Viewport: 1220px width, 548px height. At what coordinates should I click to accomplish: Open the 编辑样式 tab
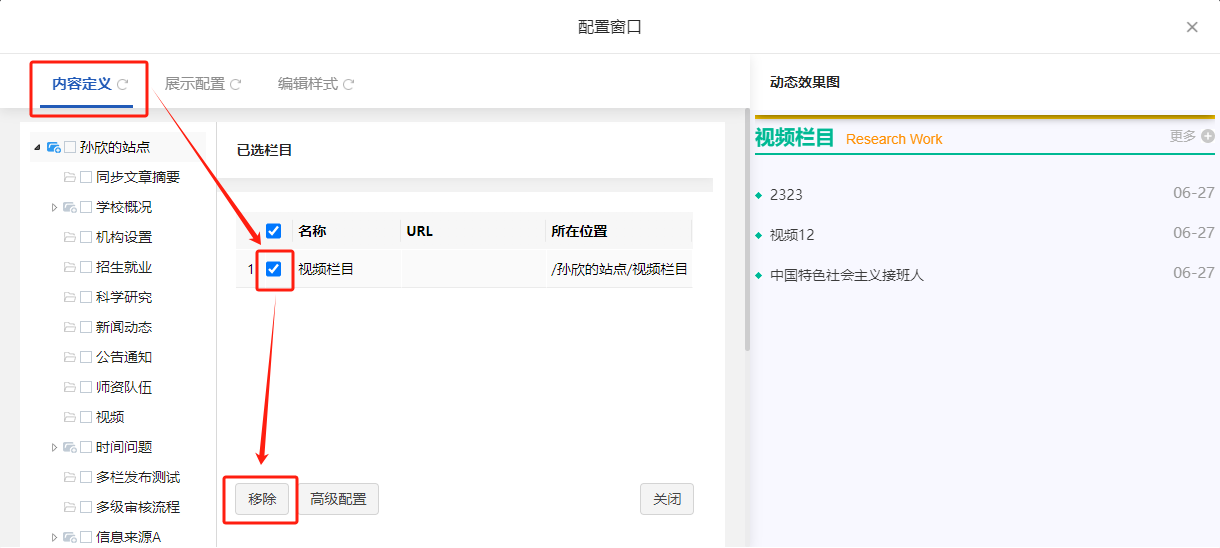click(x=308, y=84)
